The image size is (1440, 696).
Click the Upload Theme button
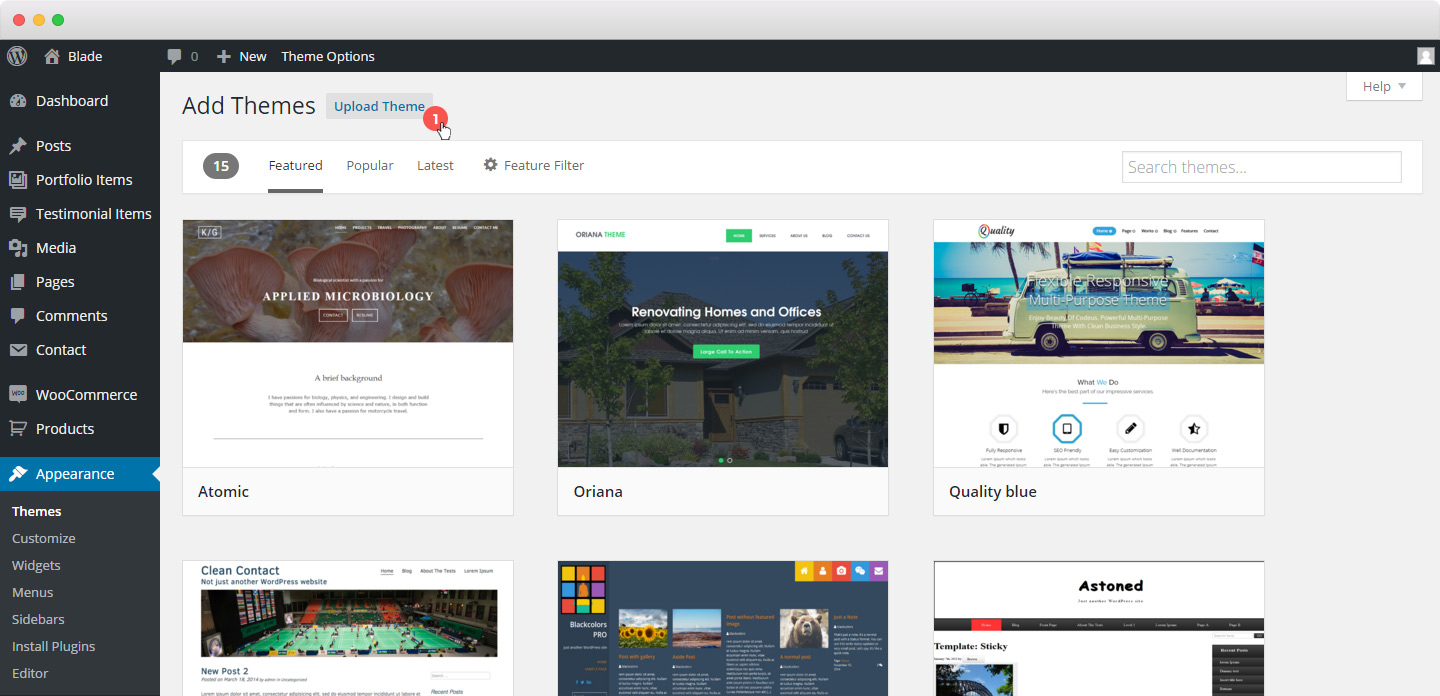pos(379,107)
